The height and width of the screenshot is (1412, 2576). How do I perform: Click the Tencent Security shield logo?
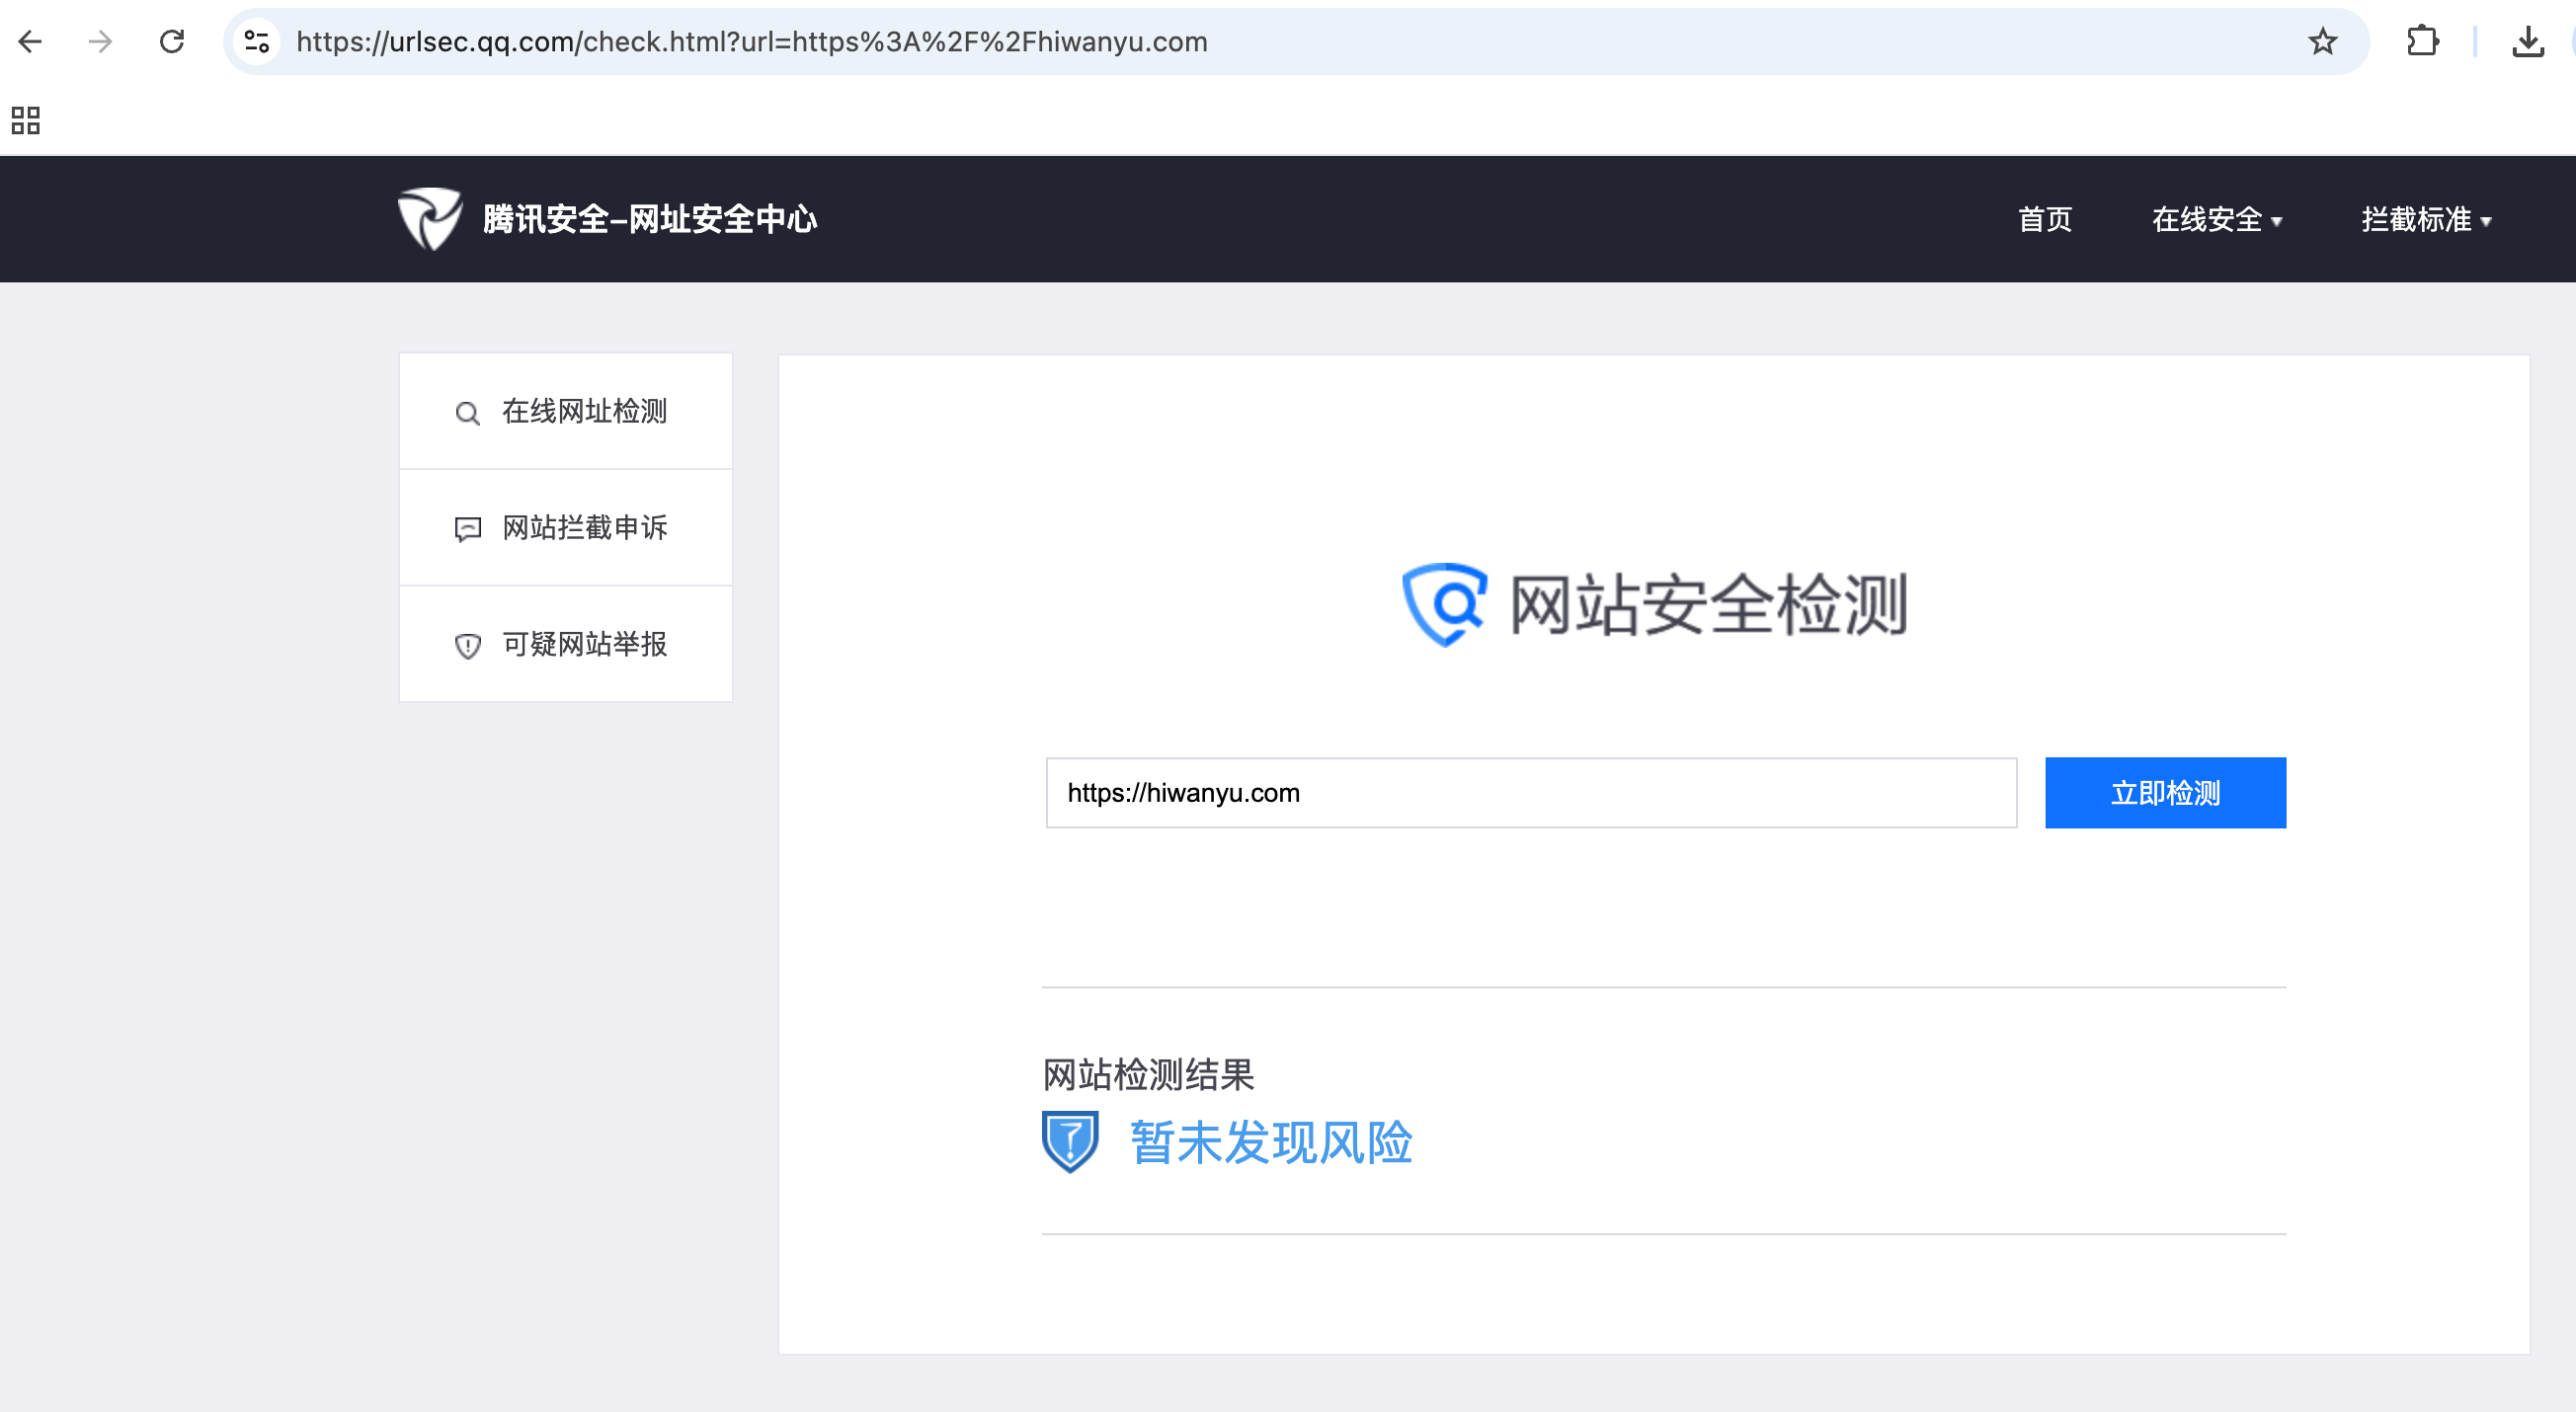(430, 218)
